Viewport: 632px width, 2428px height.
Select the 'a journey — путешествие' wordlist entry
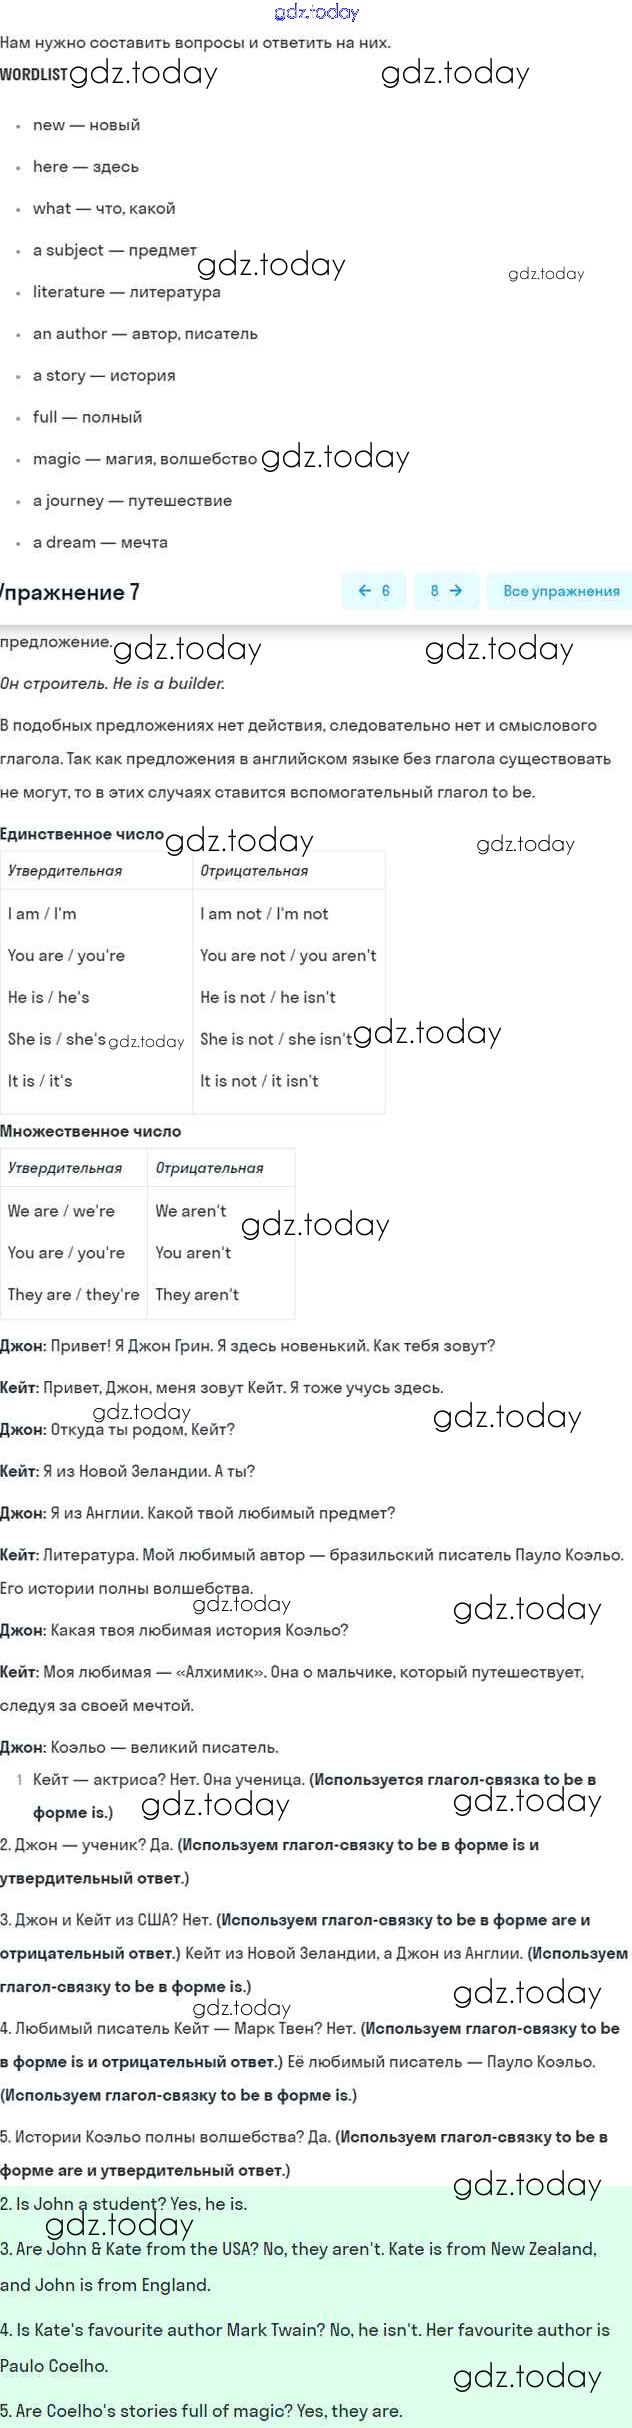(x=132, y=500)
